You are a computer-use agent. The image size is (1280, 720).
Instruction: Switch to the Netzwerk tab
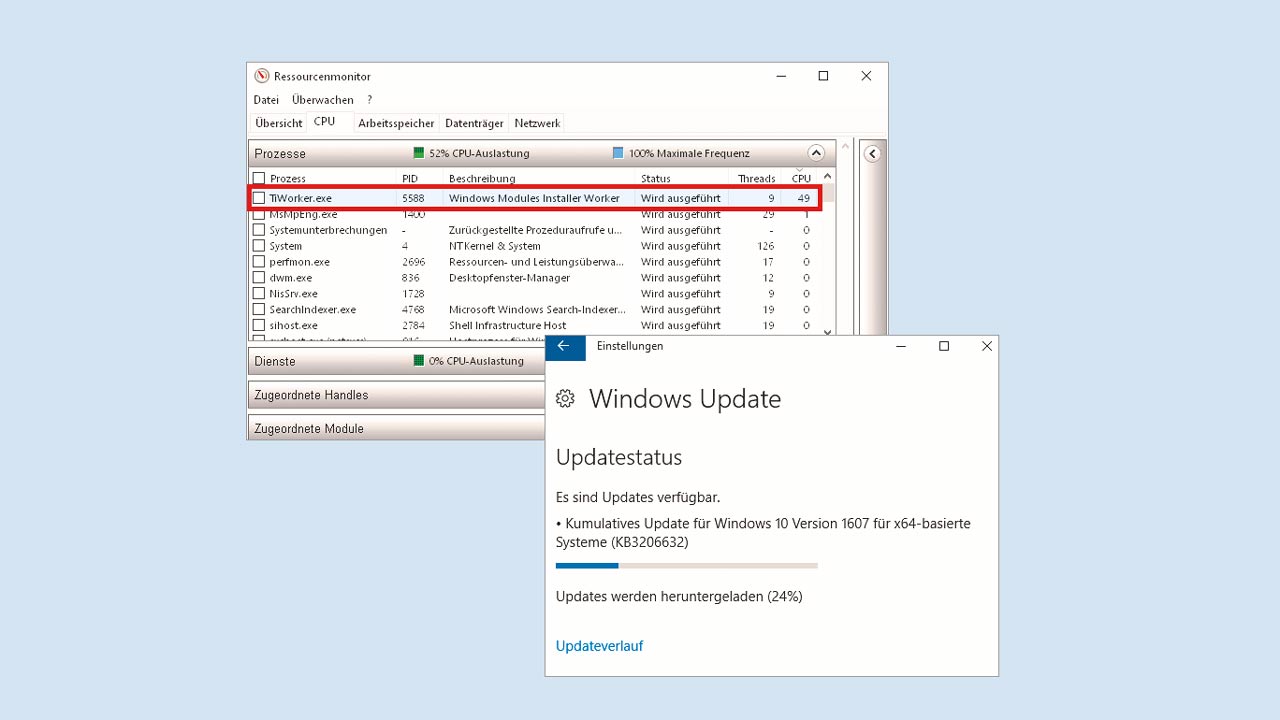click(x=537, y=123)
